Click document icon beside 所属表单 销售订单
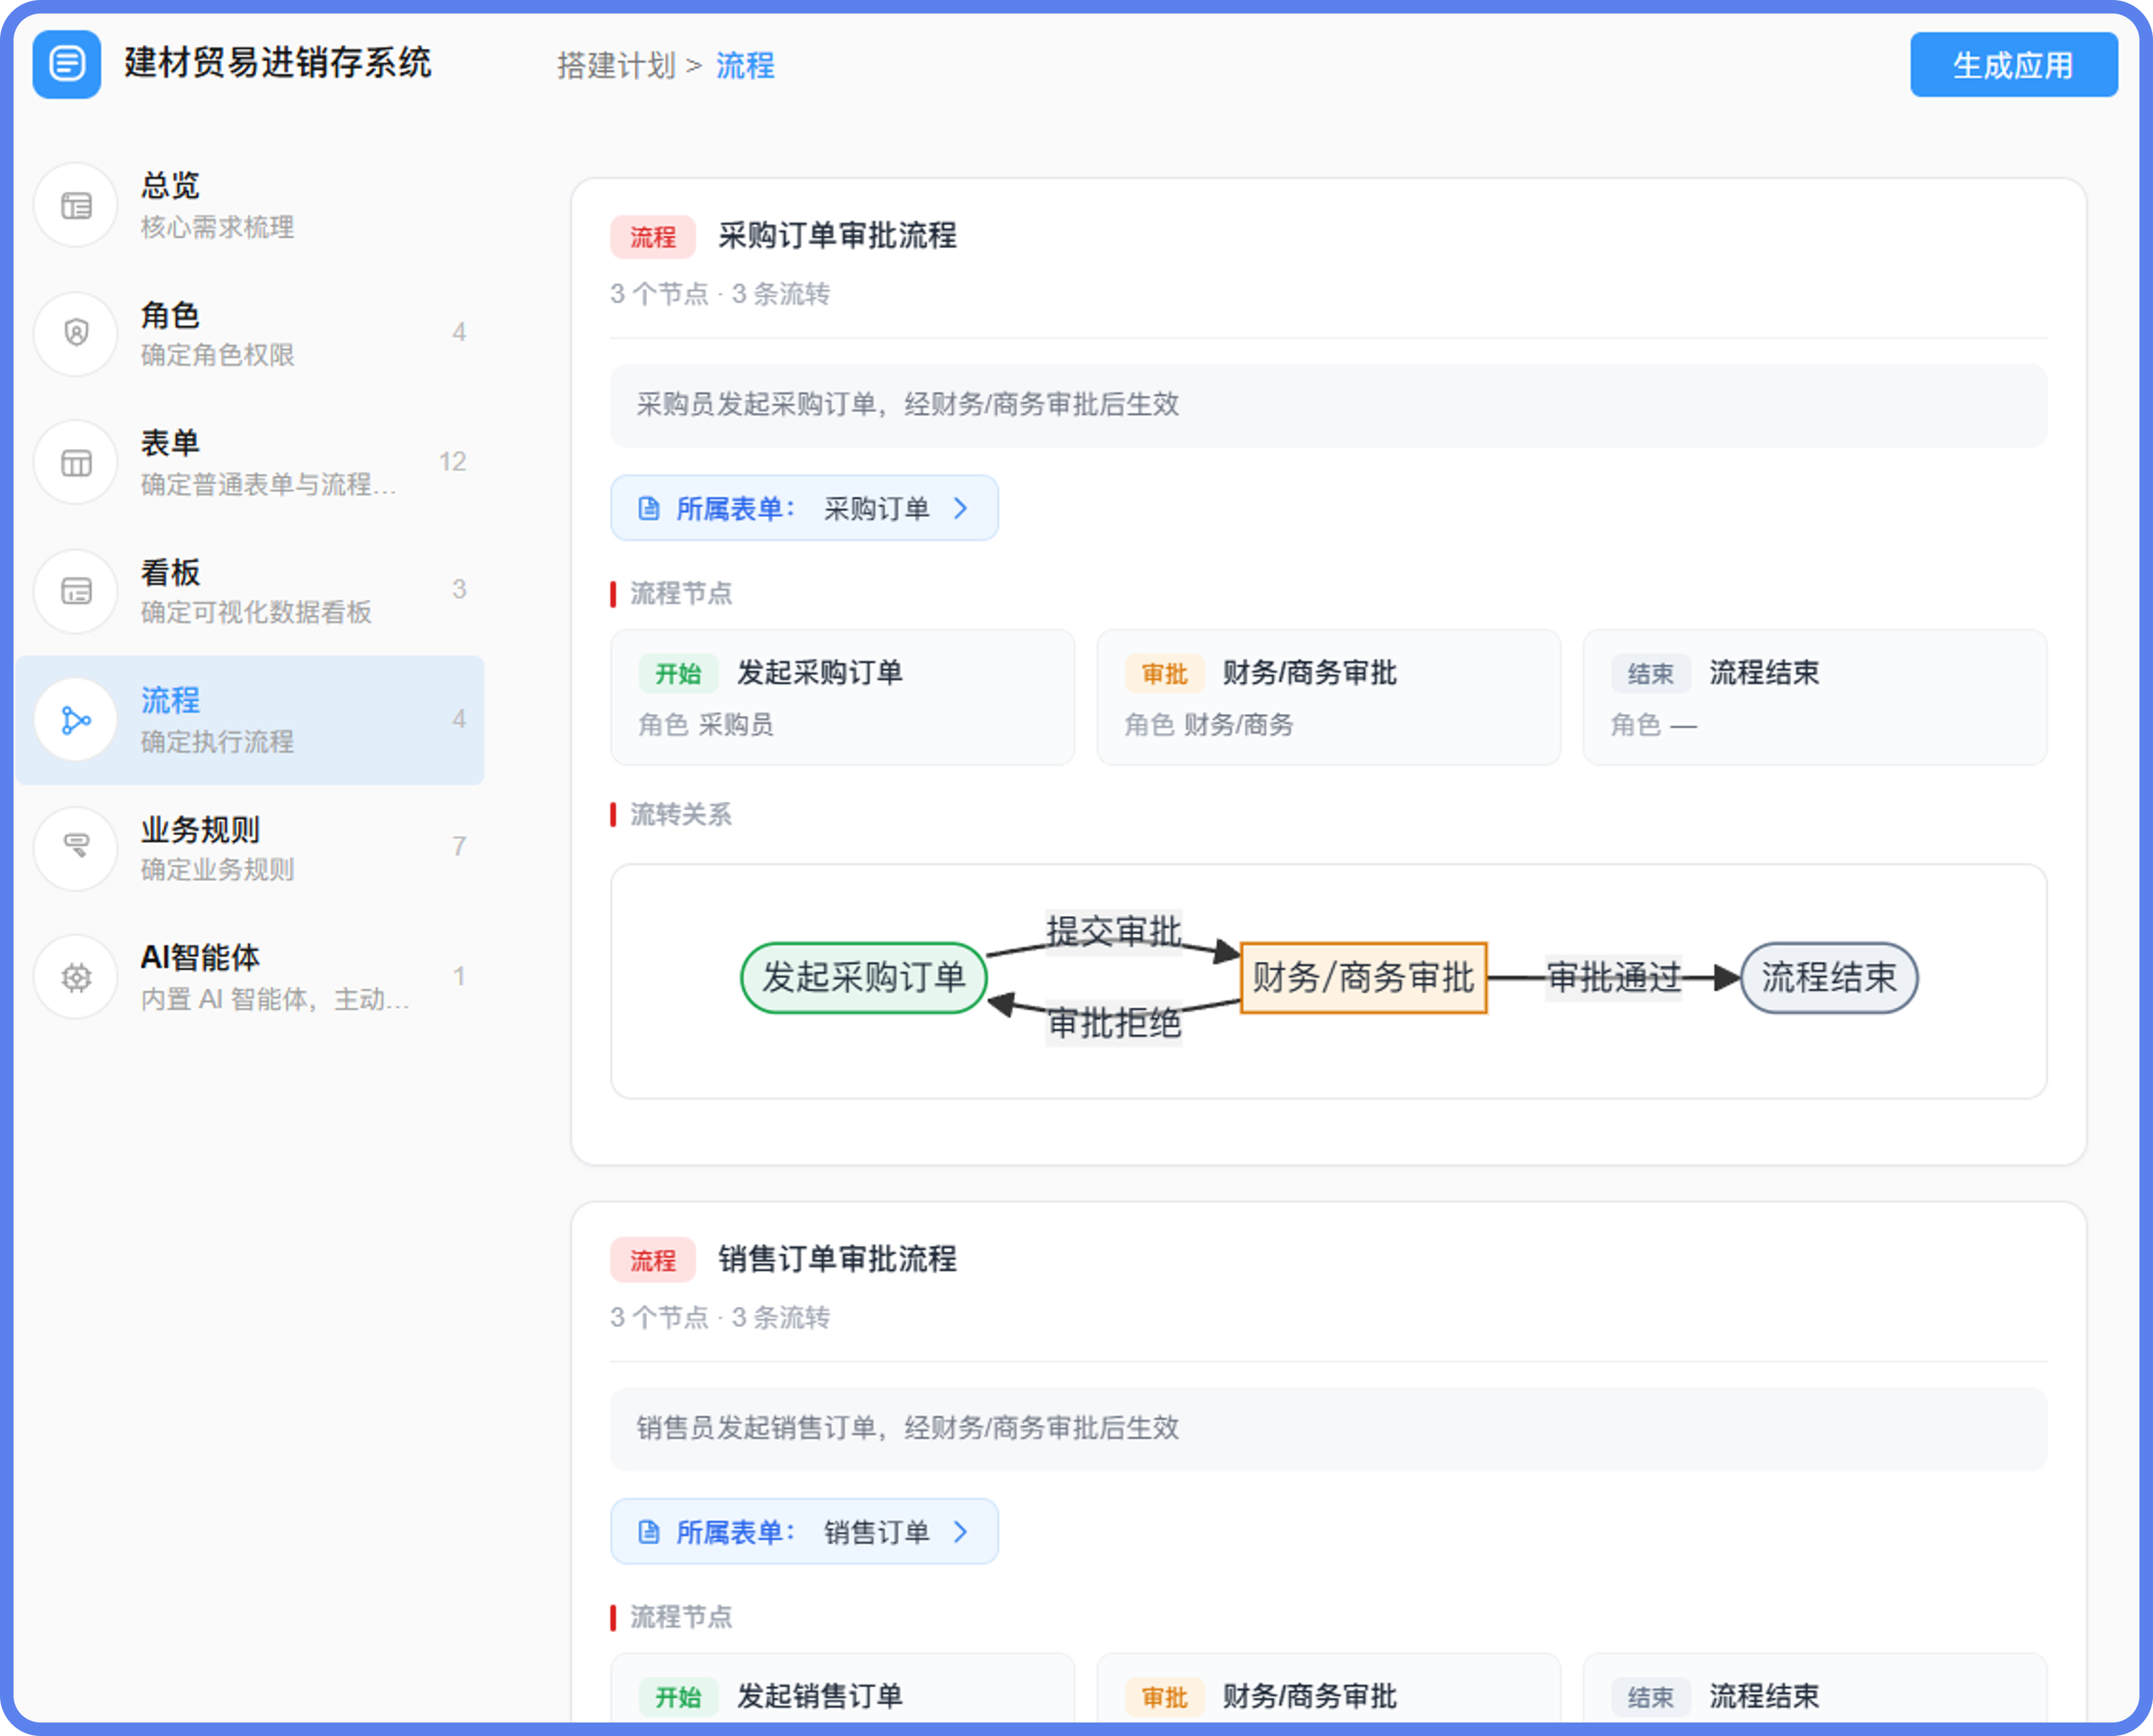2153x1736 pixels. tap(649, 1531)
